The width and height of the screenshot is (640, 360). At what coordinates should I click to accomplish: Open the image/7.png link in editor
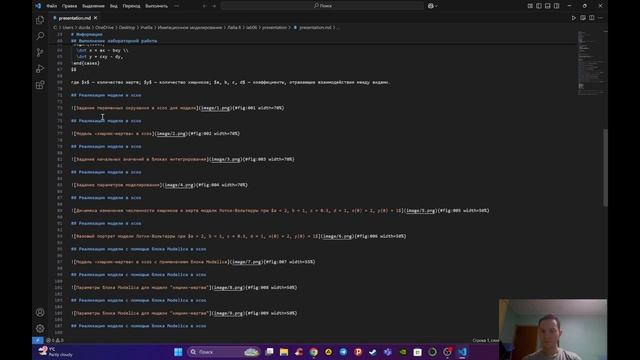(247, 262)
